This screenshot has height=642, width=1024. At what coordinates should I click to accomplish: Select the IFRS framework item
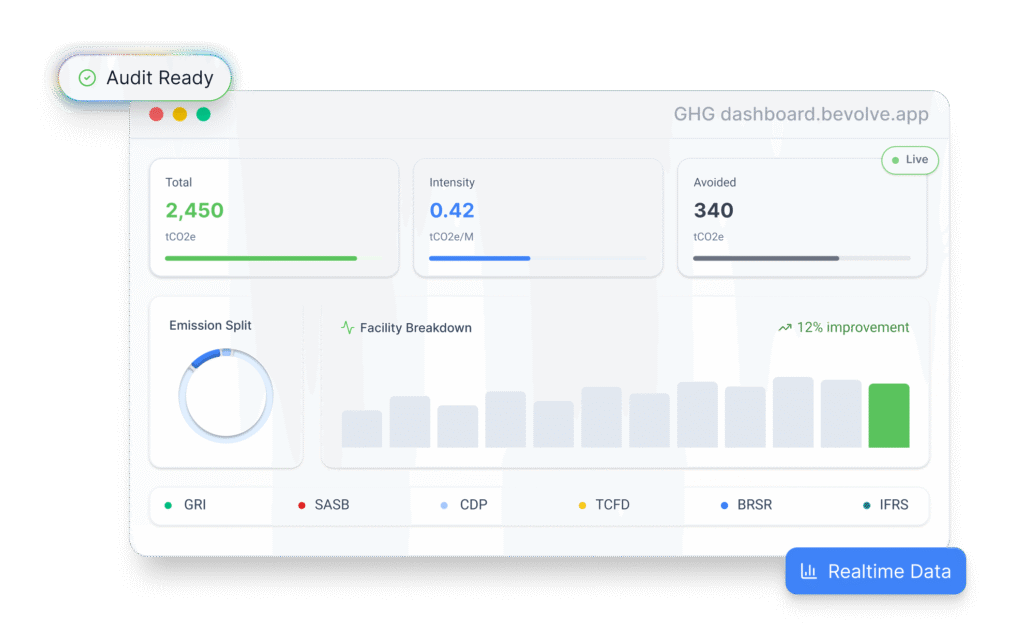point(887,505)
